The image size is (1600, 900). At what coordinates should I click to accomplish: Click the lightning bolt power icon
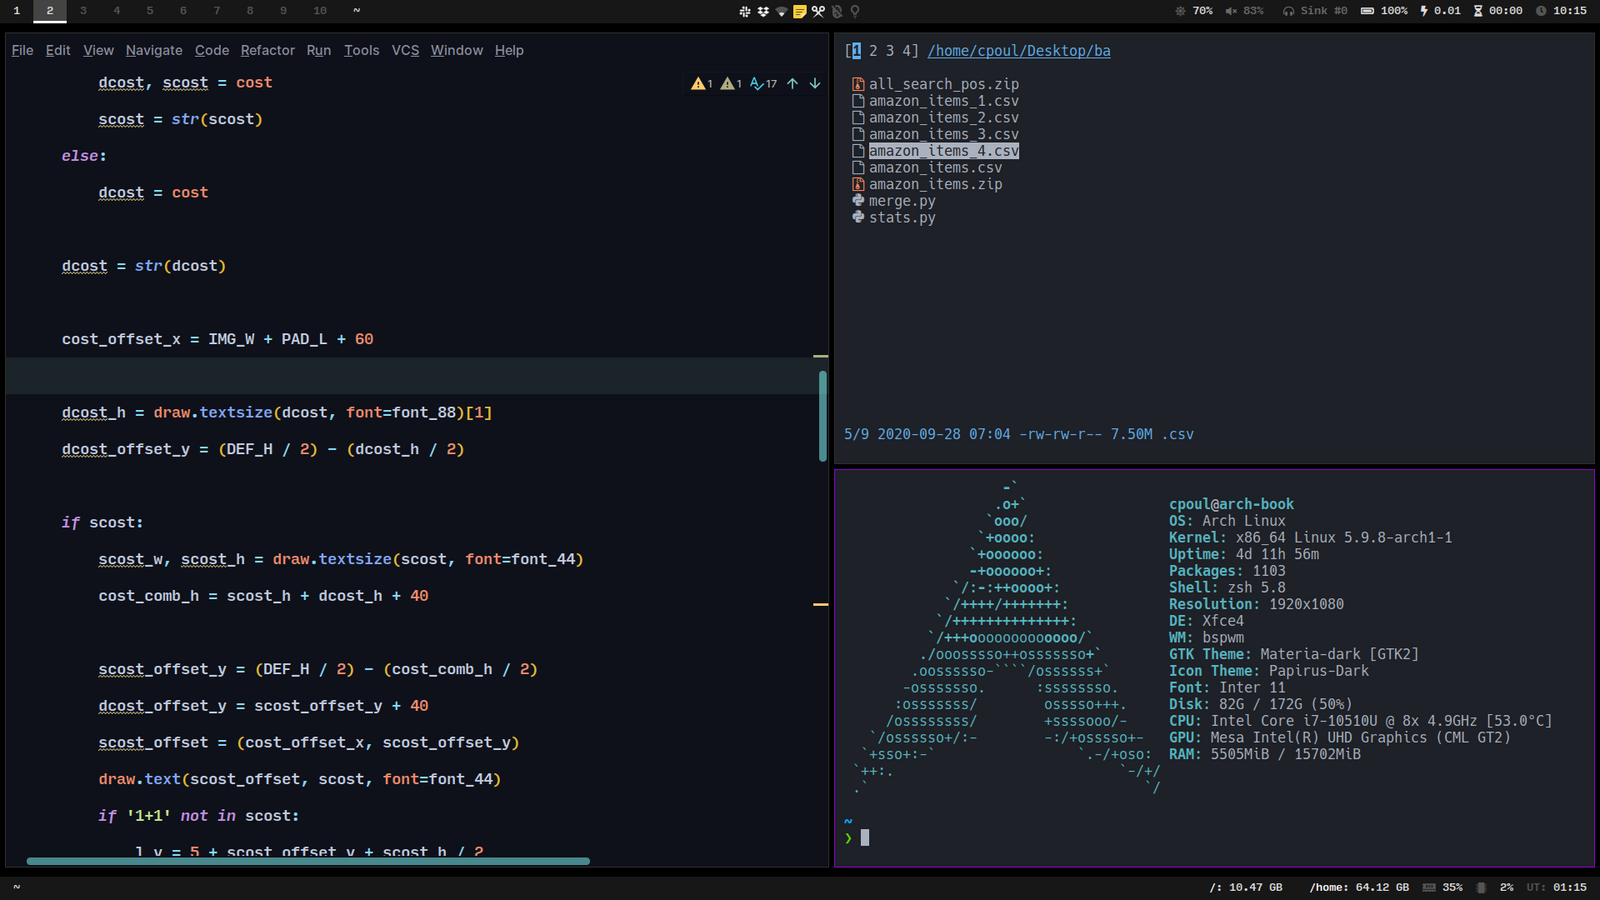[x=1424, y=11]
